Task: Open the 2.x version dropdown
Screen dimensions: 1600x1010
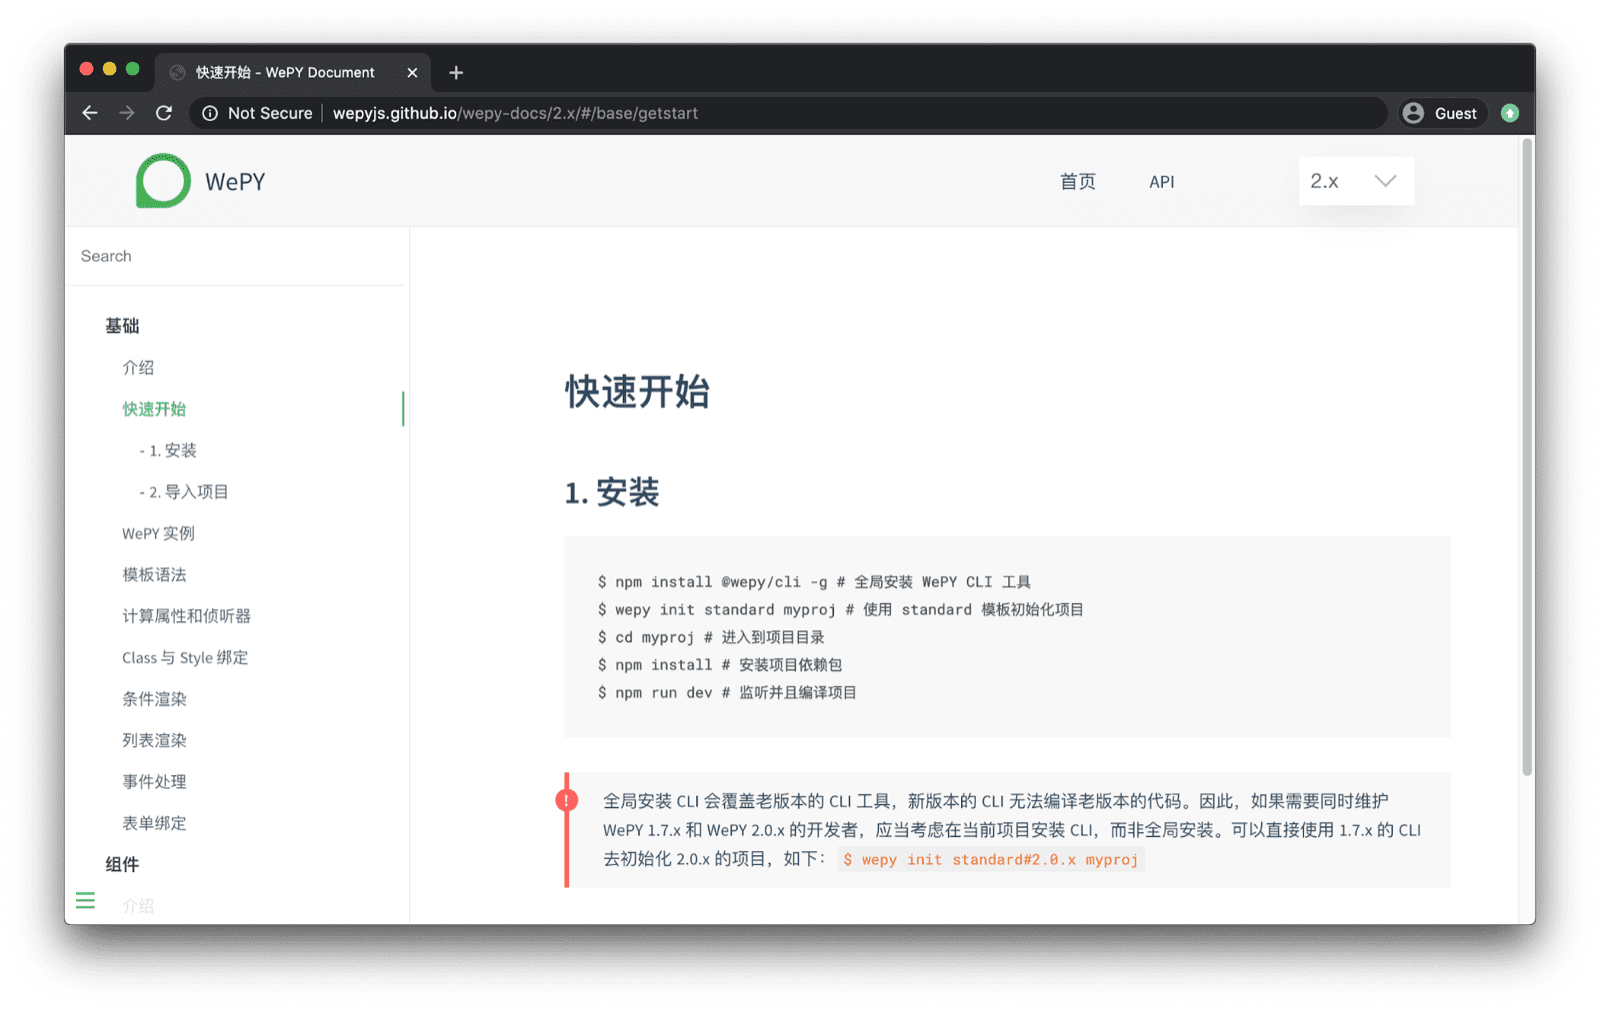Action: point(1355,181)
